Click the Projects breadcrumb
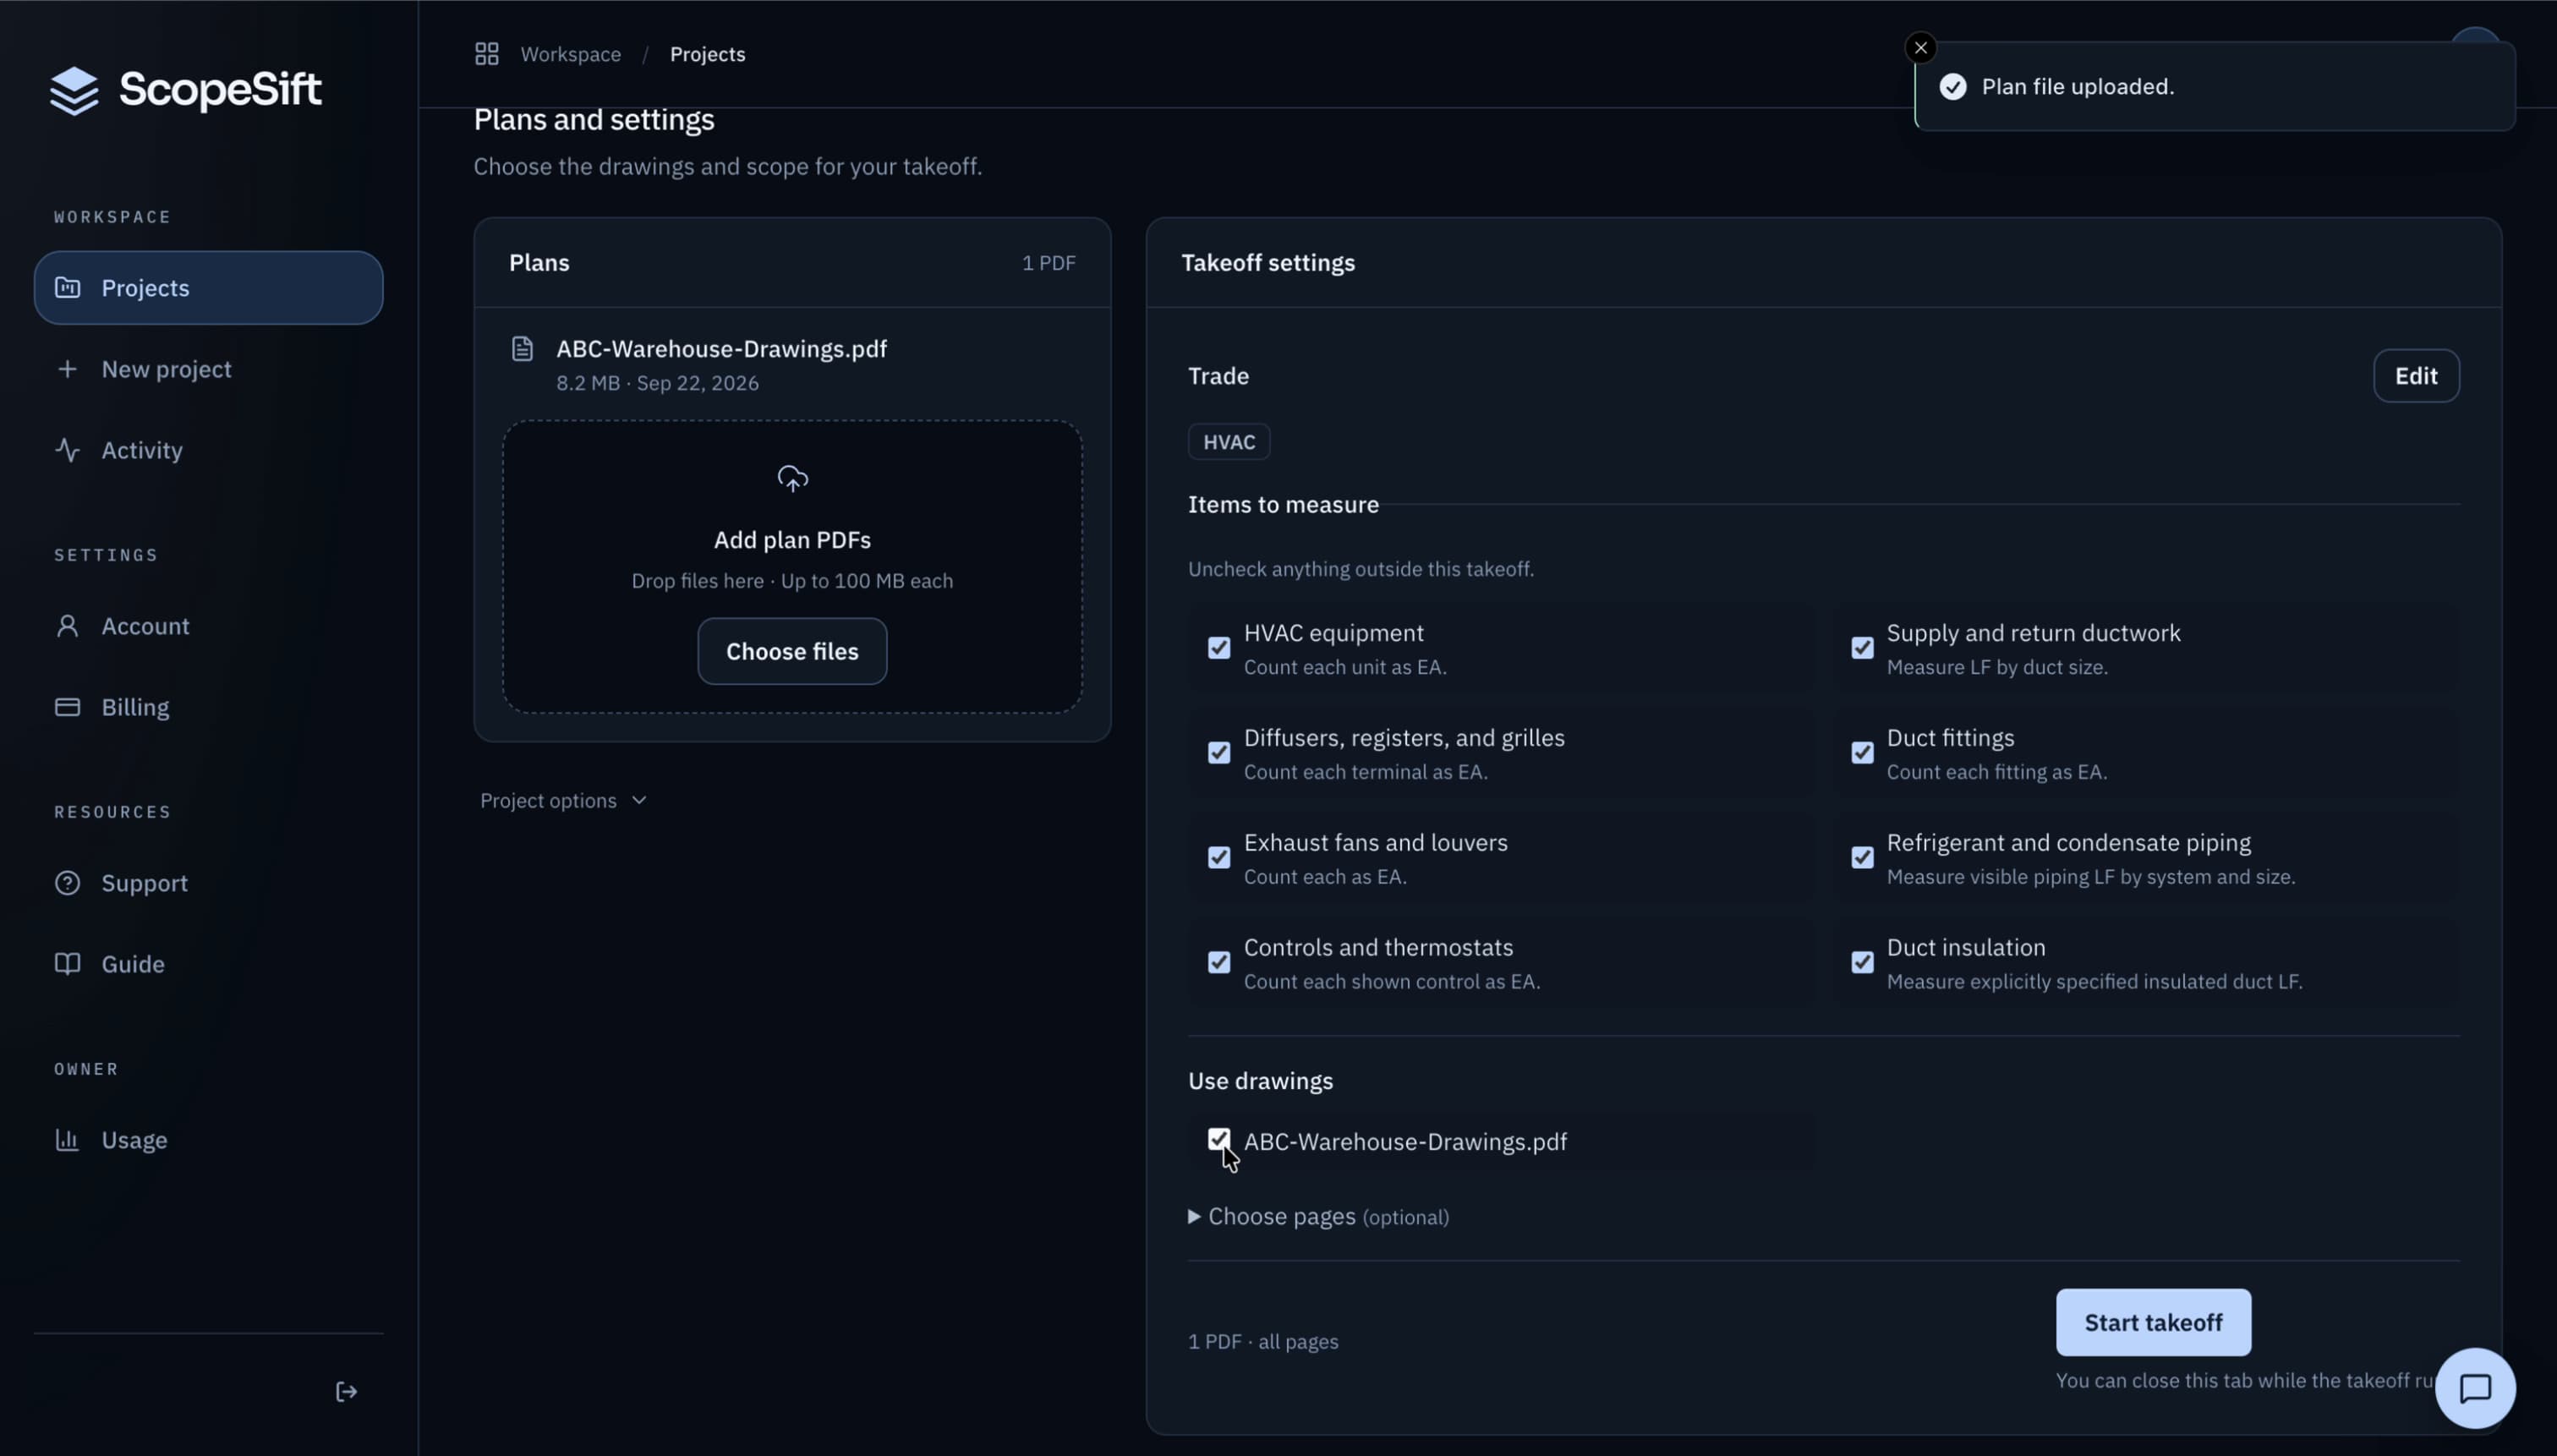The image size is (2557, 1456). click(x=707, y=54)
